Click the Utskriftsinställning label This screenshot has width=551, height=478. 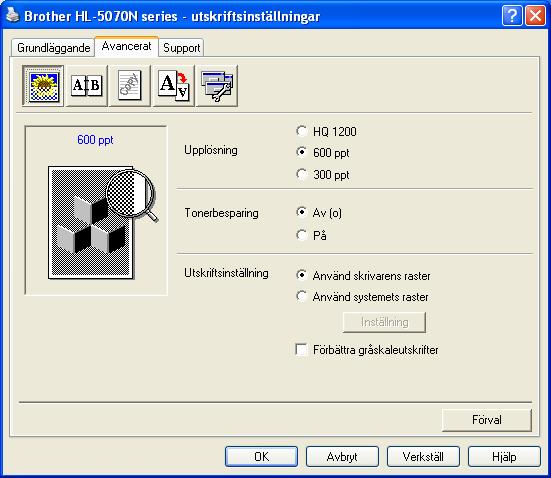226,273
